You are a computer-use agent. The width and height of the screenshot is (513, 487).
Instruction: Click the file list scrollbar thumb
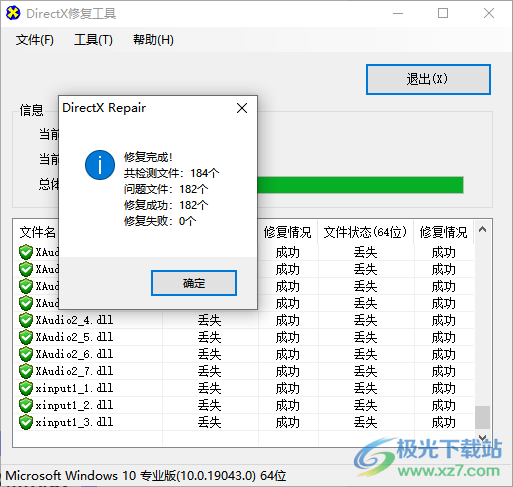(482, 417)
